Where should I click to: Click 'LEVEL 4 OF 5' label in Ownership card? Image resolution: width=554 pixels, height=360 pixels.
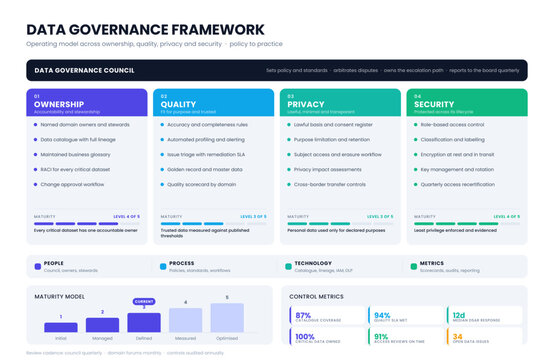tap(126, 217)
